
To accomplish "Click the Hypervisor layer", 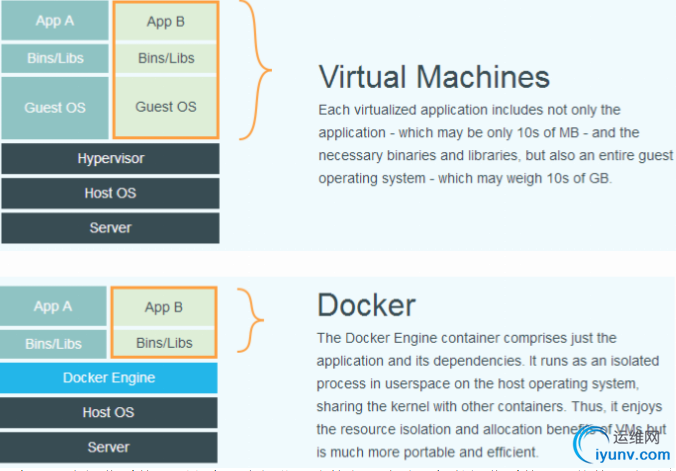I will (110, 158).
